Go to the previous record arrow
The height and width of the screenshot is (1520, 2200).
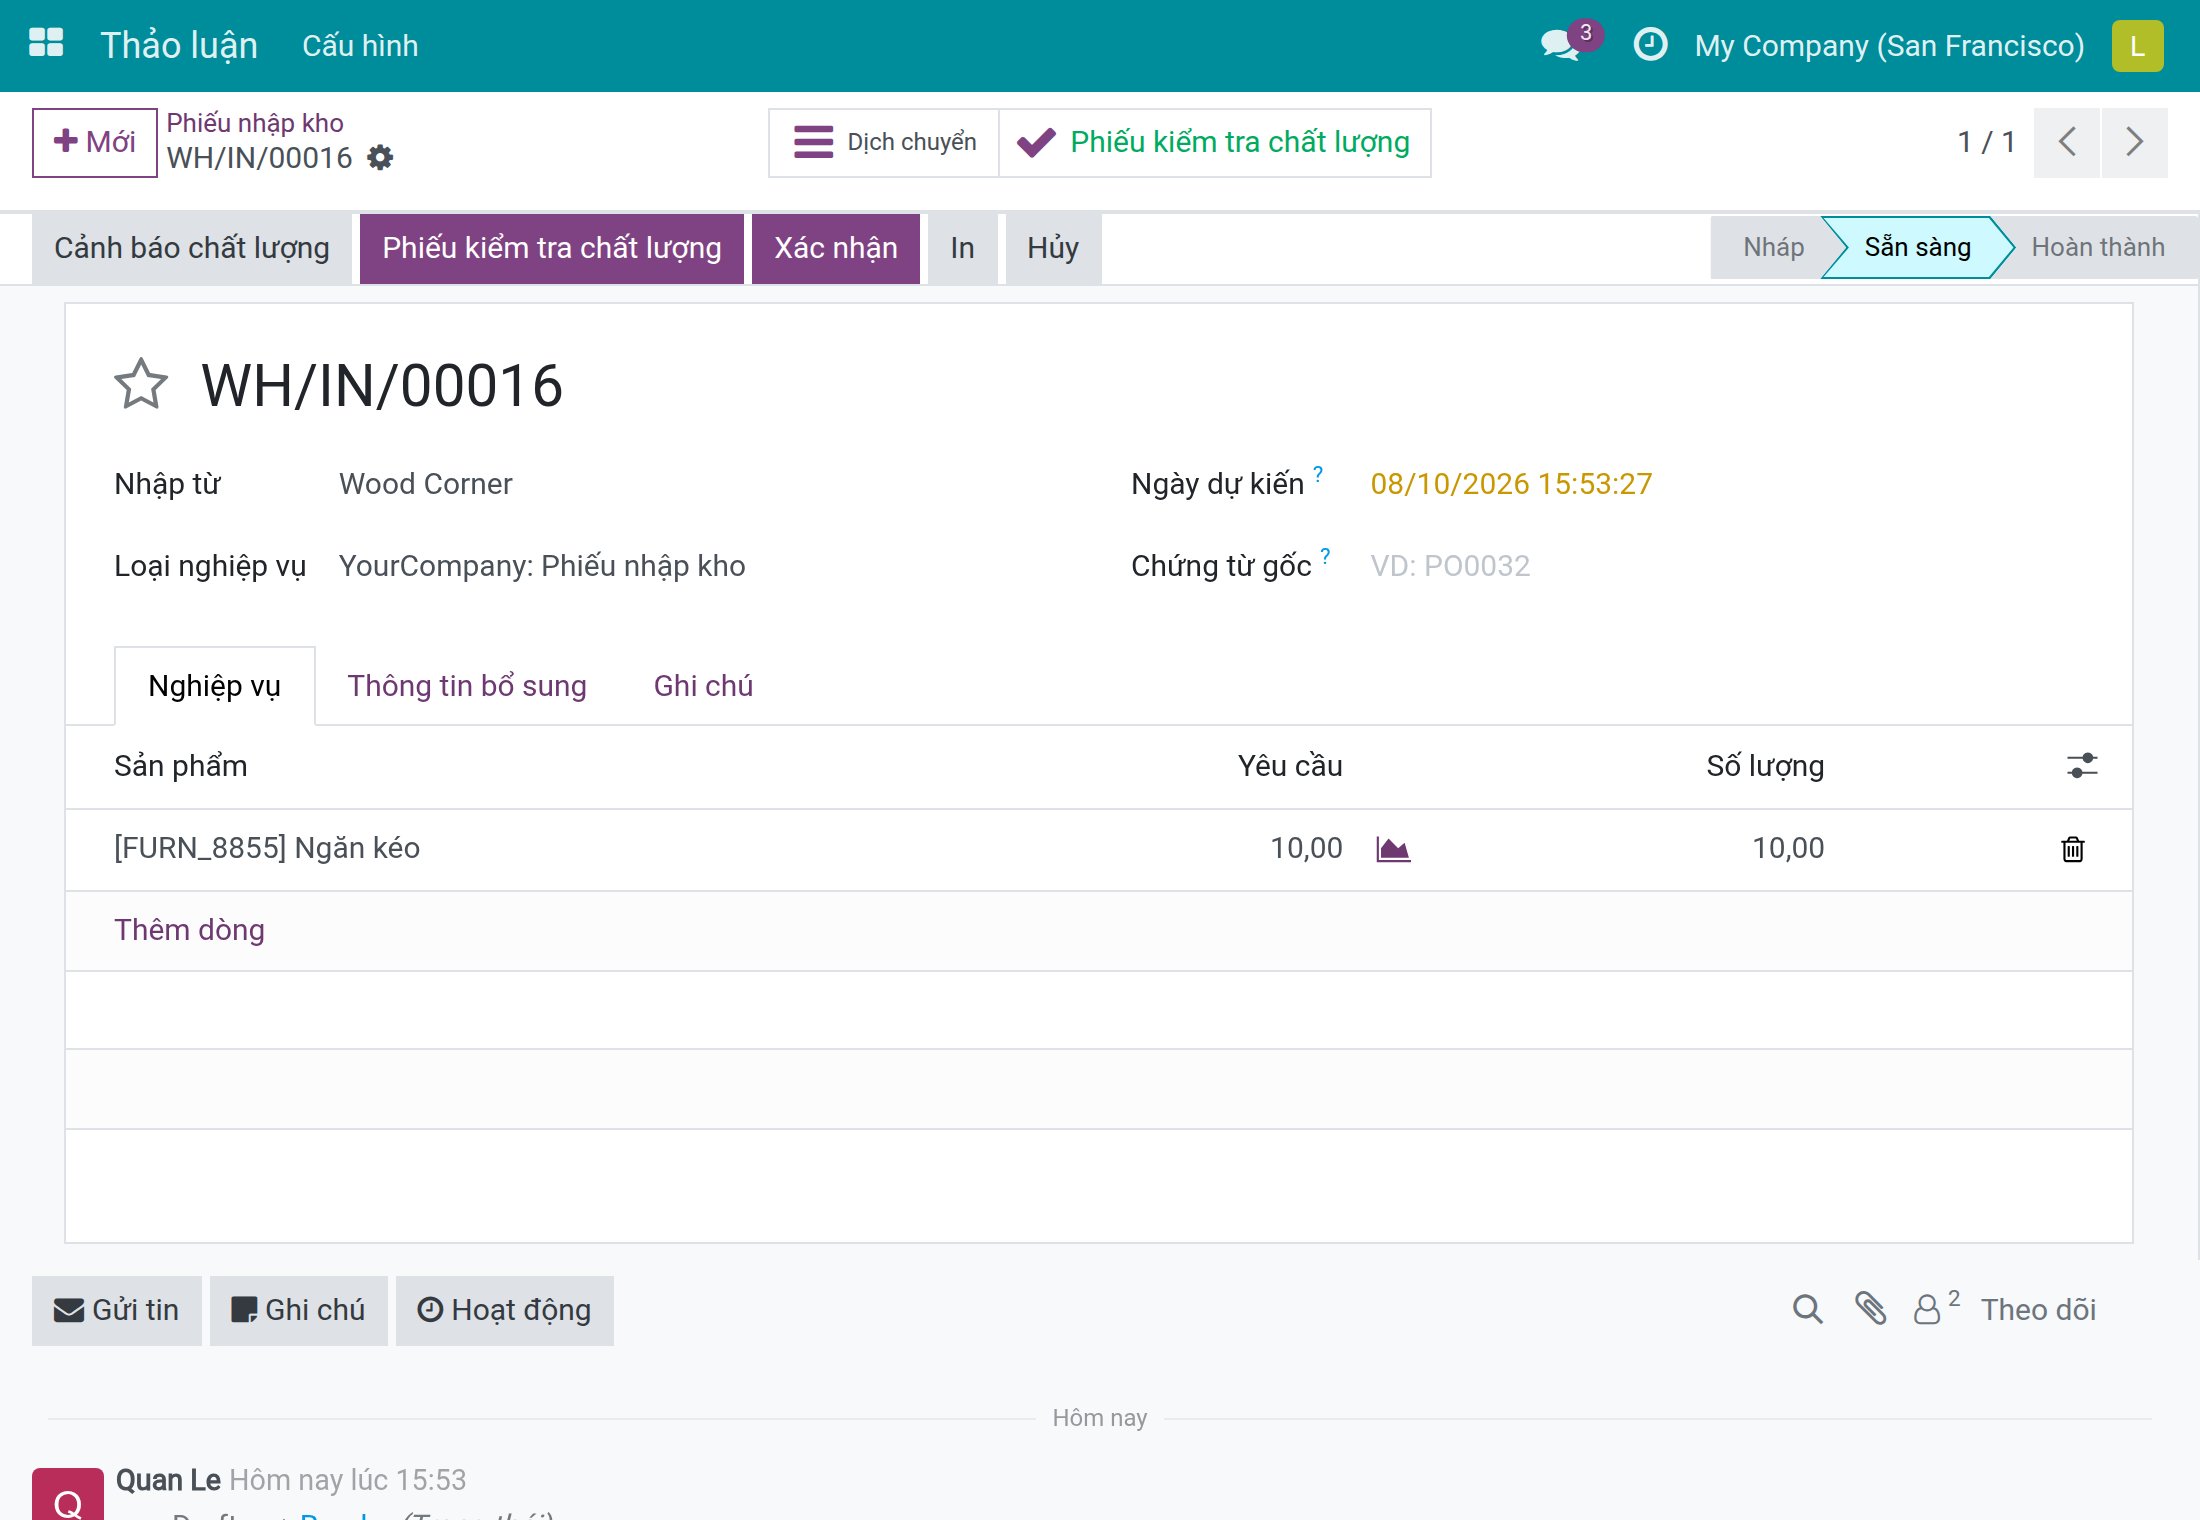click(x=2067, y=142)
